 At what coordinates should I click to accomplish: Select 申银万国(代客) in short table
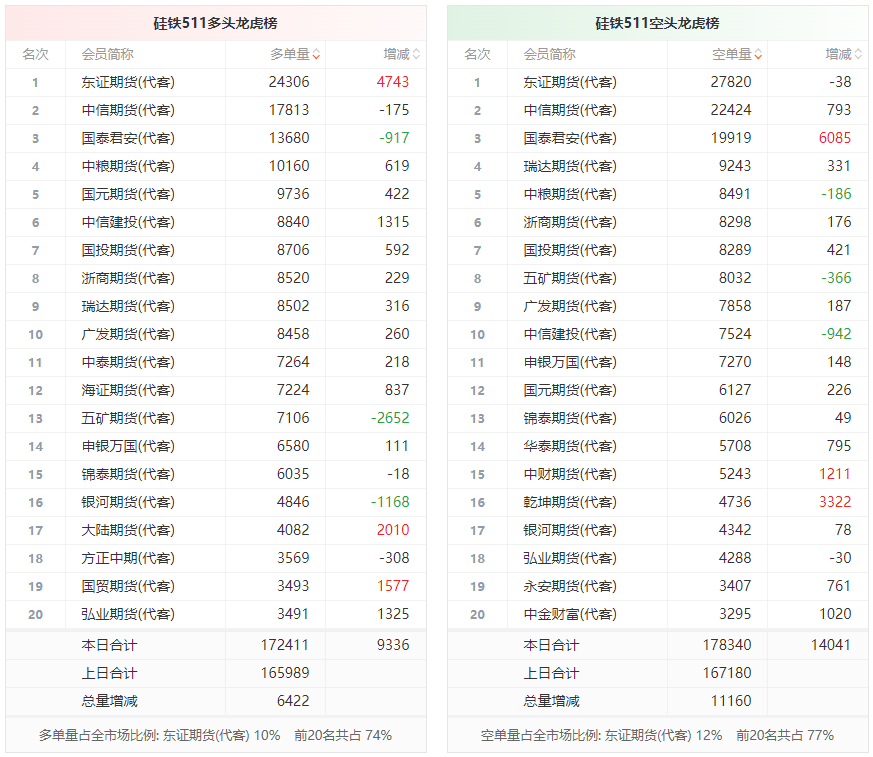[570, 362]
